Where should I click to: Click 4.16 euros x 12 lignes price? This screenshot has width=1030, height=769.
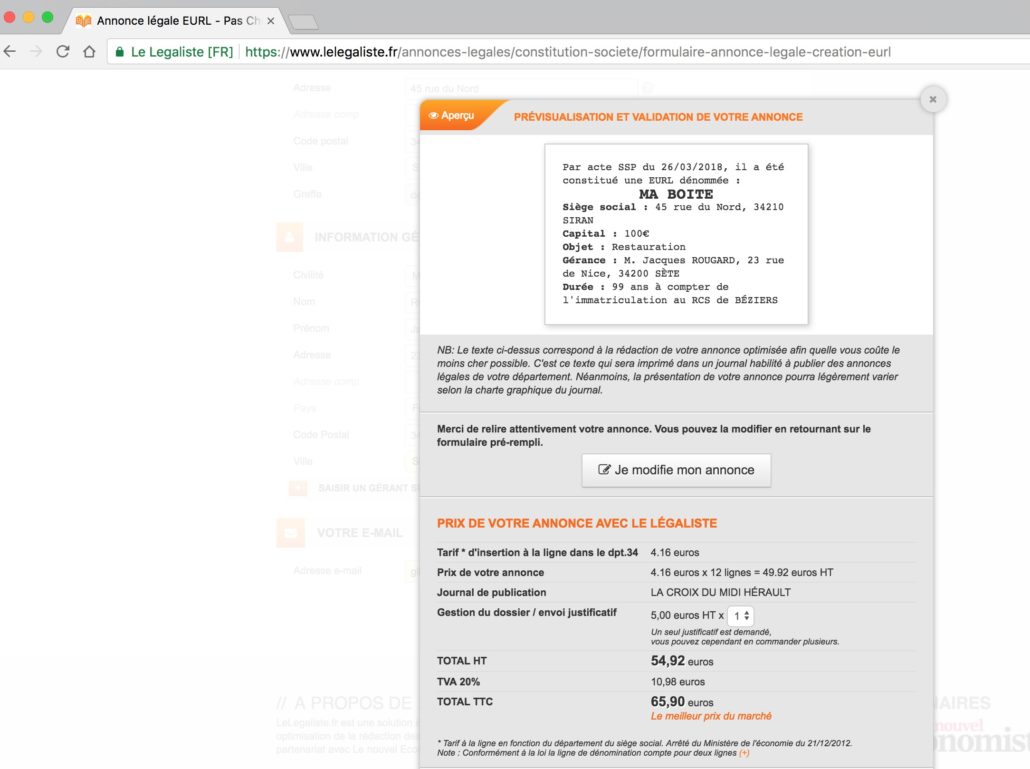pyautogui.click(x=742, y=573)
